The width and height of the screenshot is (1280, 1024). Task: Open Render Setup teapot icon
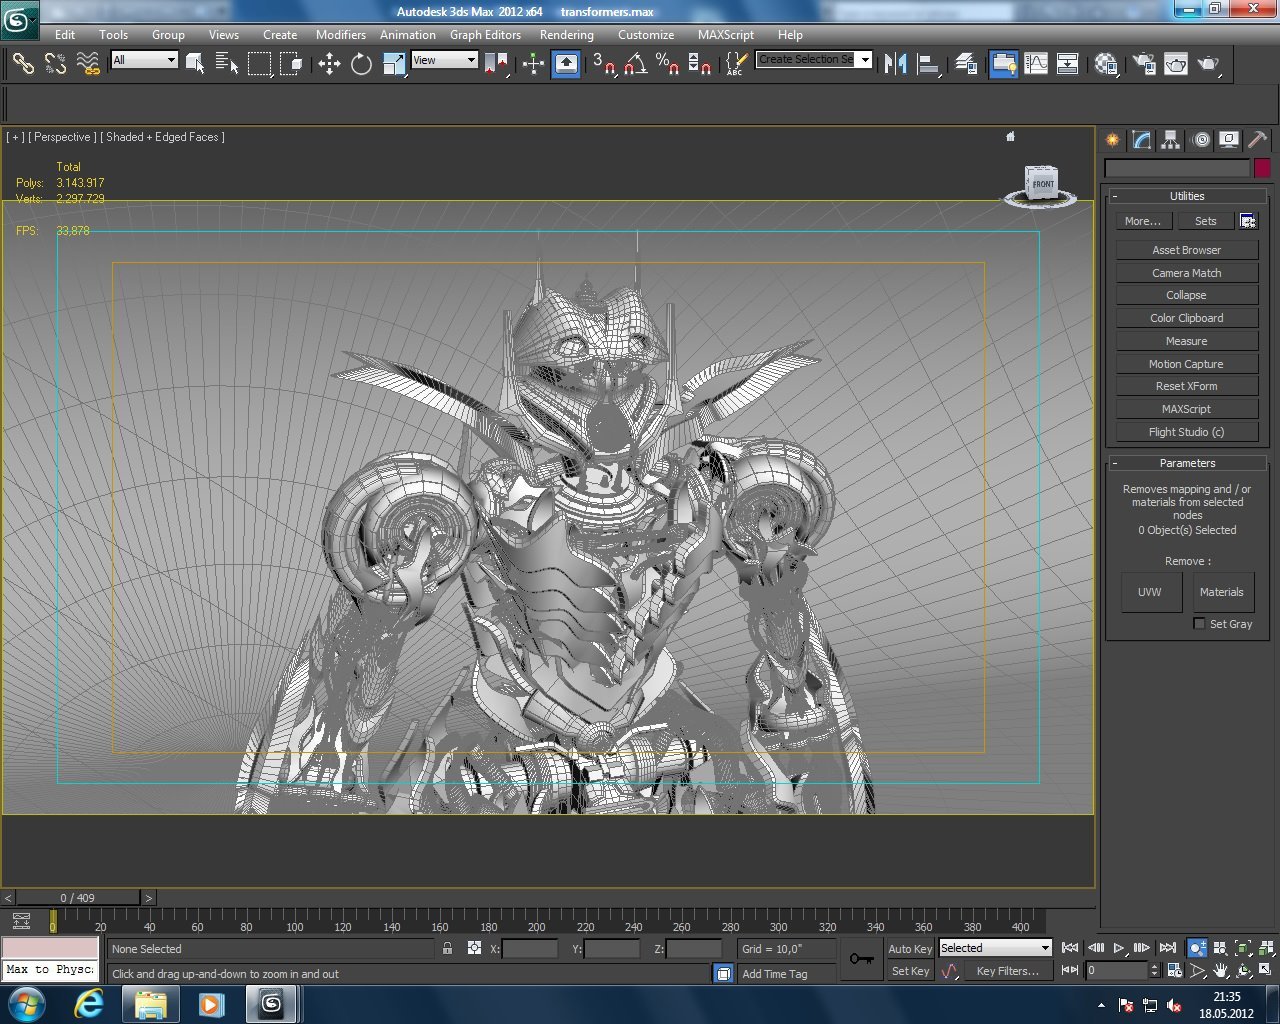click(x=1143, y=64)
